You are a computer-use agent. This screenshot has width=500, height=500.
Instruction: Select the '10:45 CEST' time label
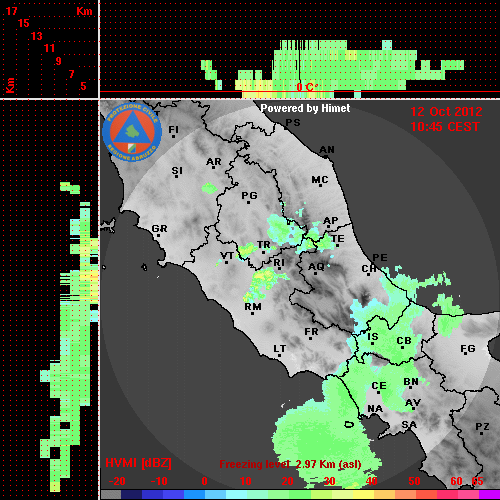click(445, 127)
